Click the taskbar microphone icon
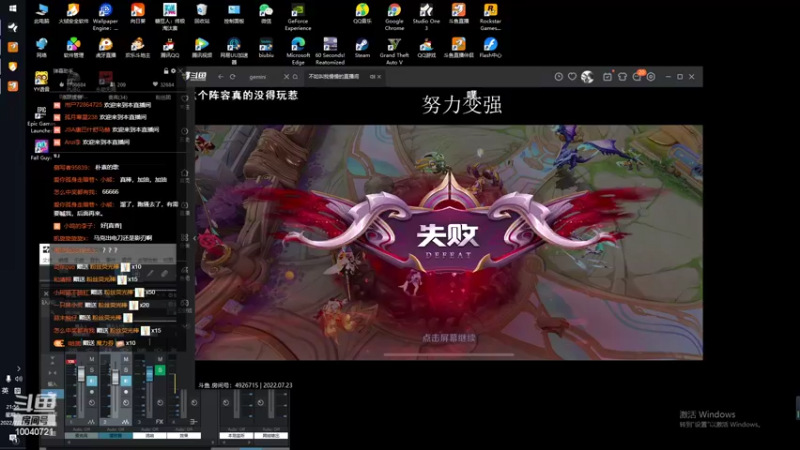 coord(8,379)
